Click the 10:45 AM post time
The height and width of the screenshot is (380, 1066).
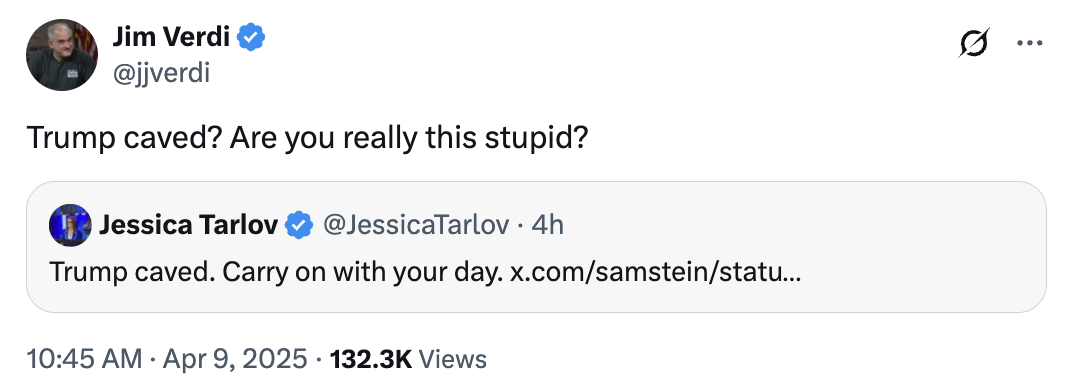pos(84,358)
